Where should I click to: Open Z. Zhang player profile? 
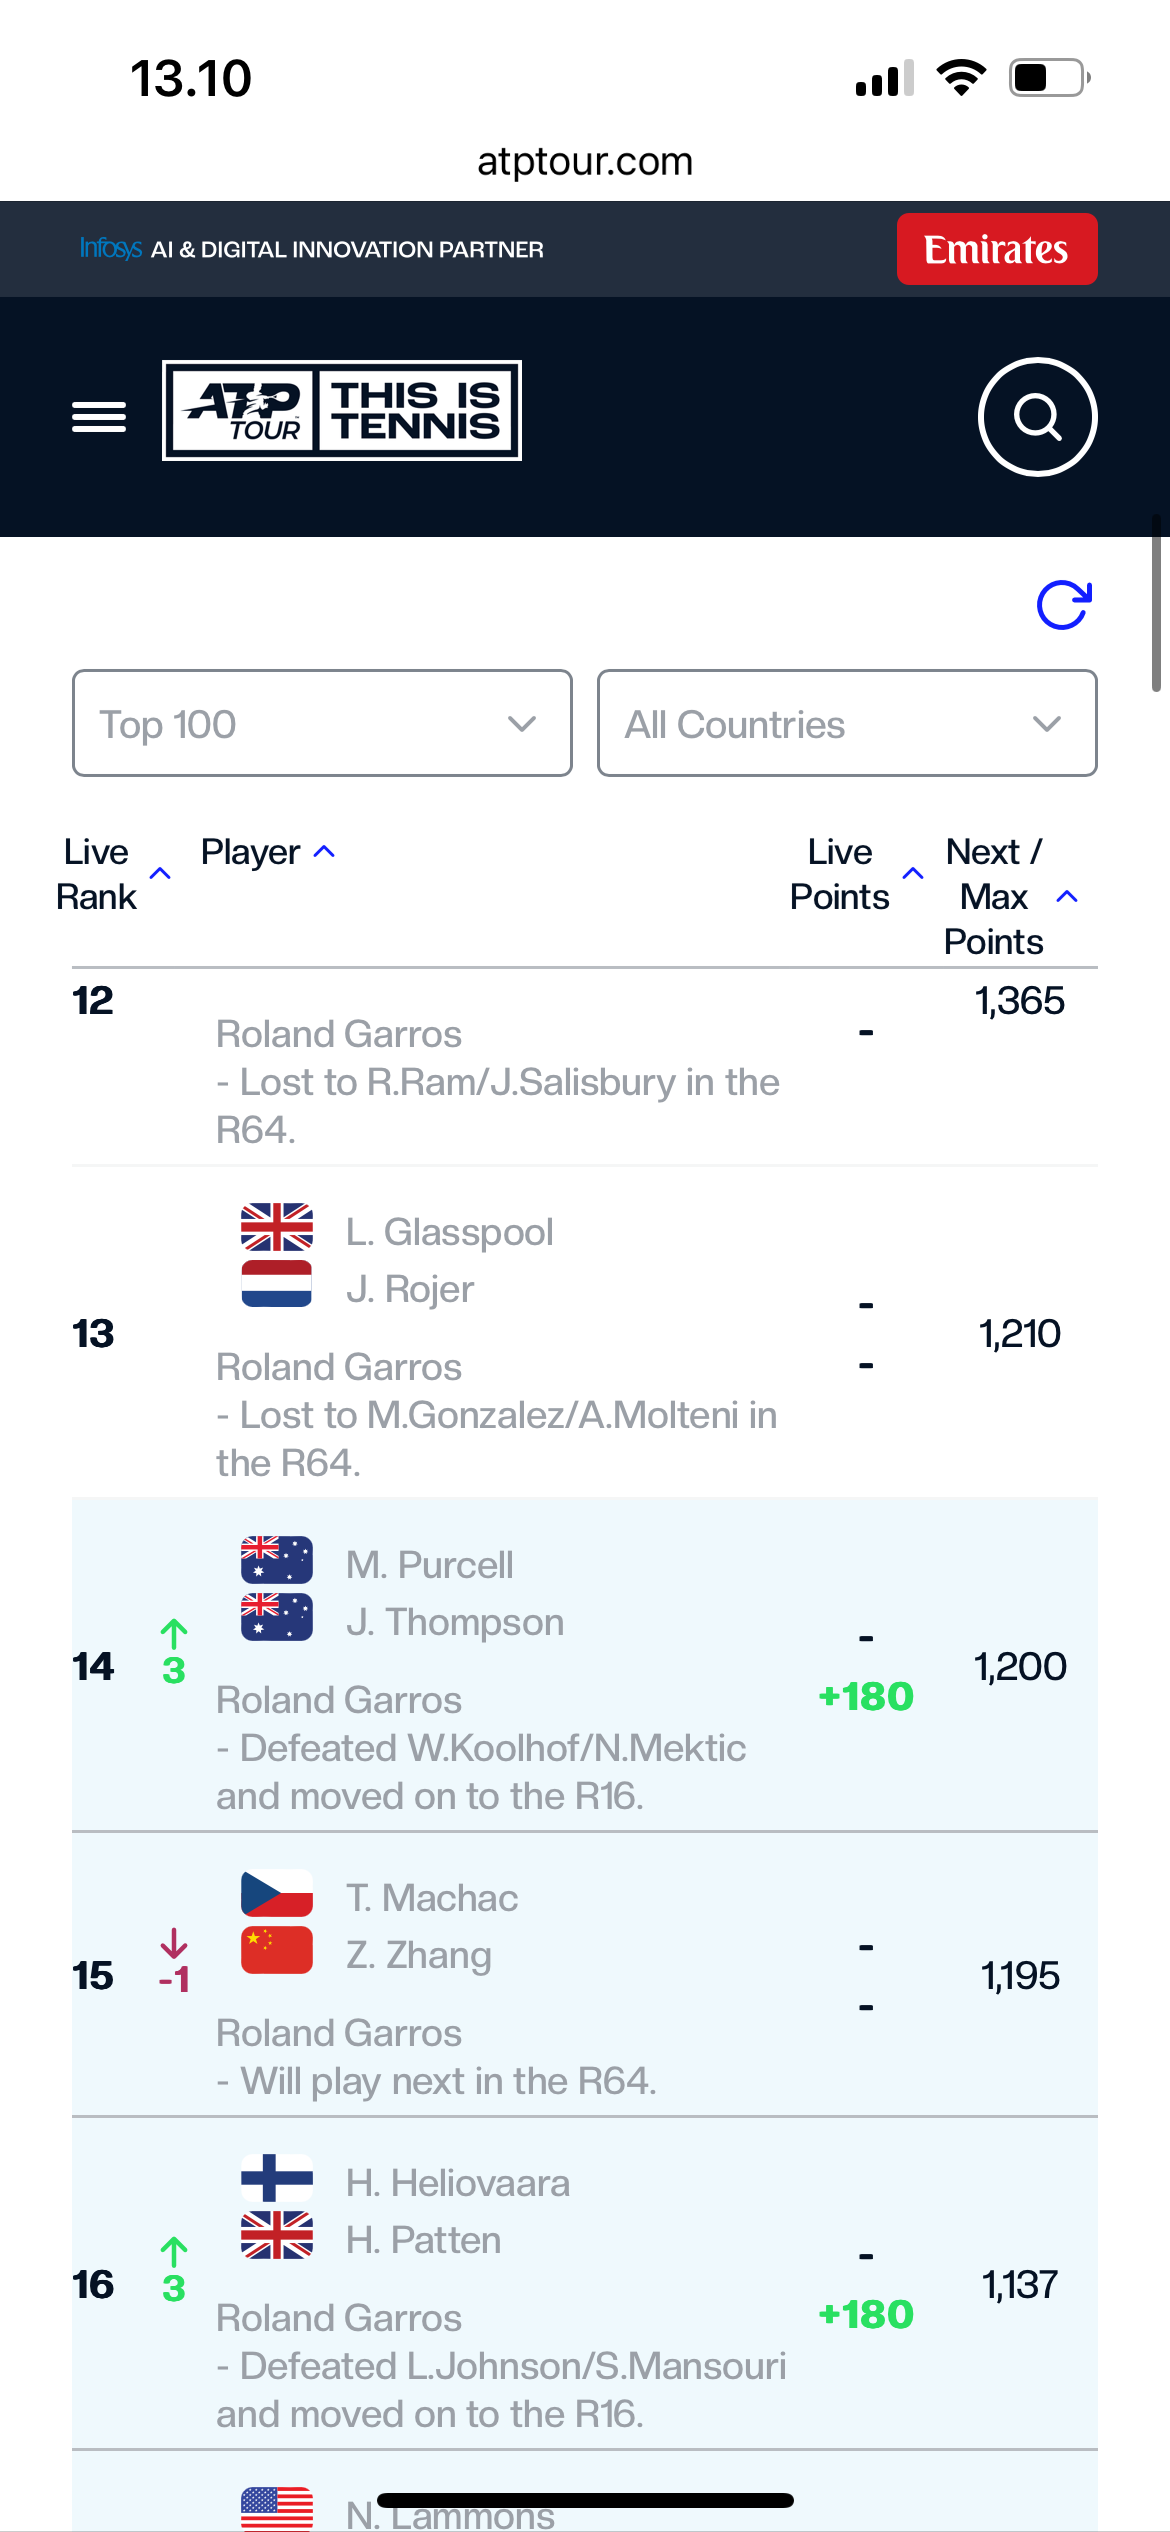tap(418, 1955)
